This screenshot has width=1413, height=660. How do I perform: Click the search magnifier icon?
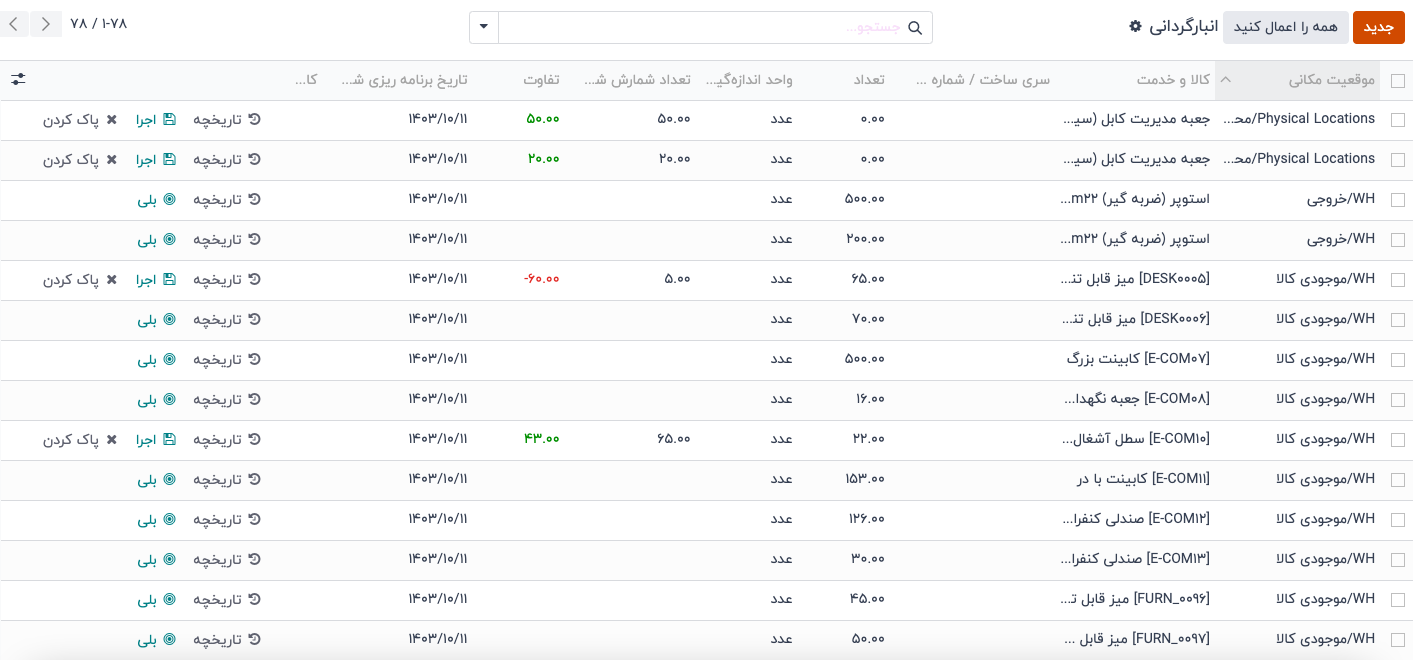pos(915,28)
